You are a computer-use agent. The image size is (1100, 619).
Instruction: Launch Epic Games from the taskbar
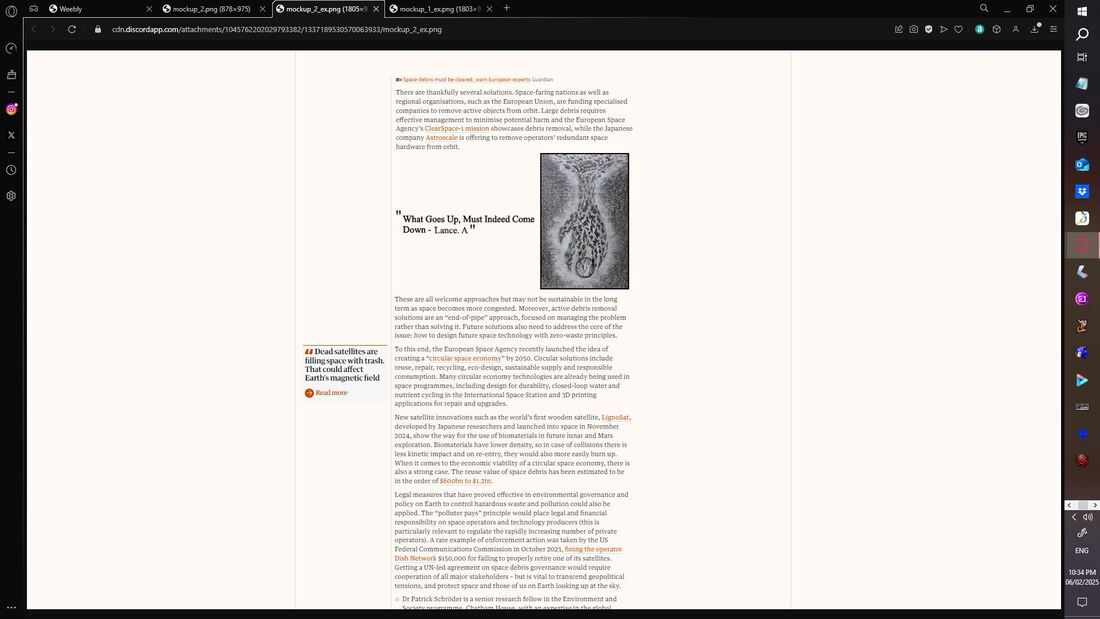(x=1082, y=137)
